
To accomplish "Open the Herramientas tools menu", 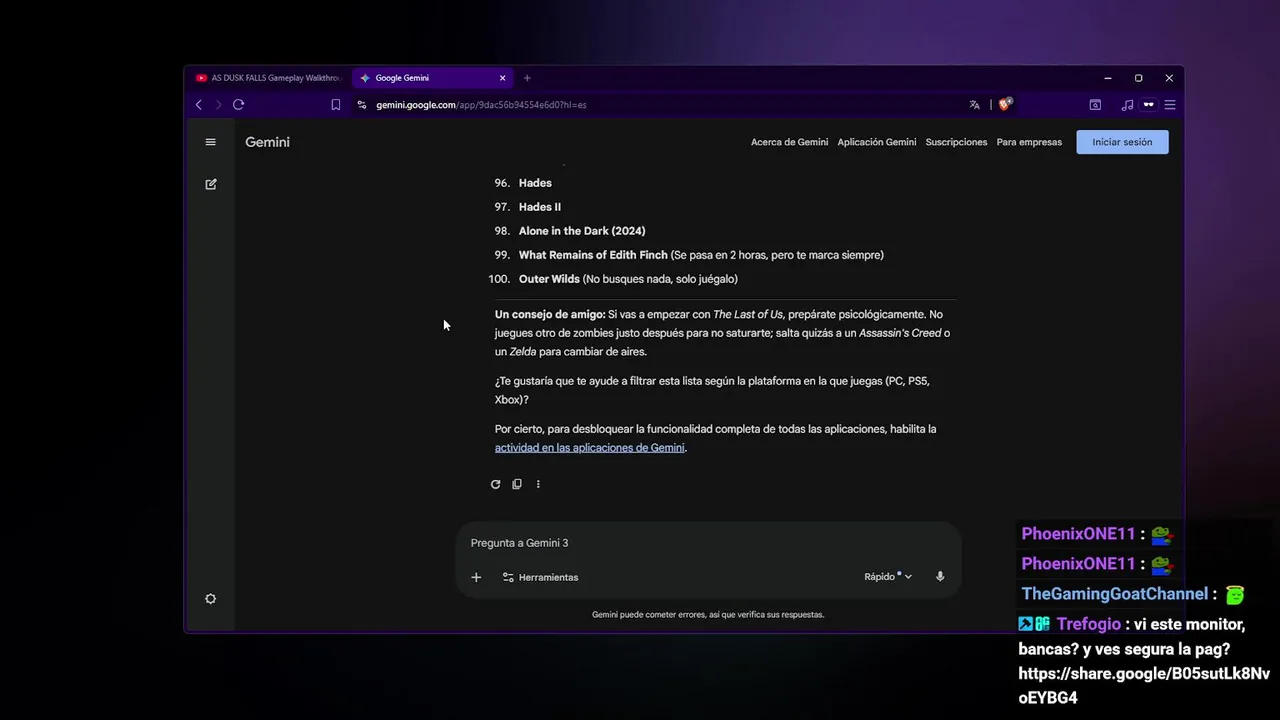I will pos(540,577).
